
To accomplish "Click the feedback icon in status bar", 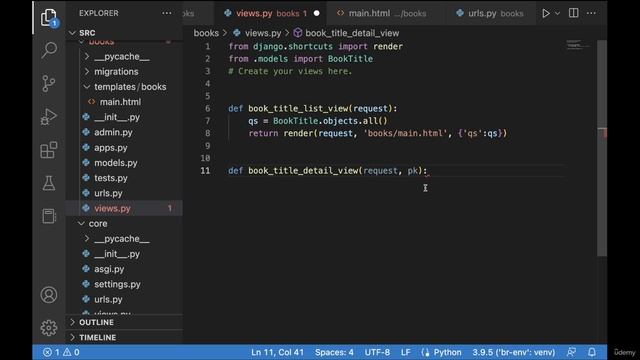I will [x=571, y=352].
